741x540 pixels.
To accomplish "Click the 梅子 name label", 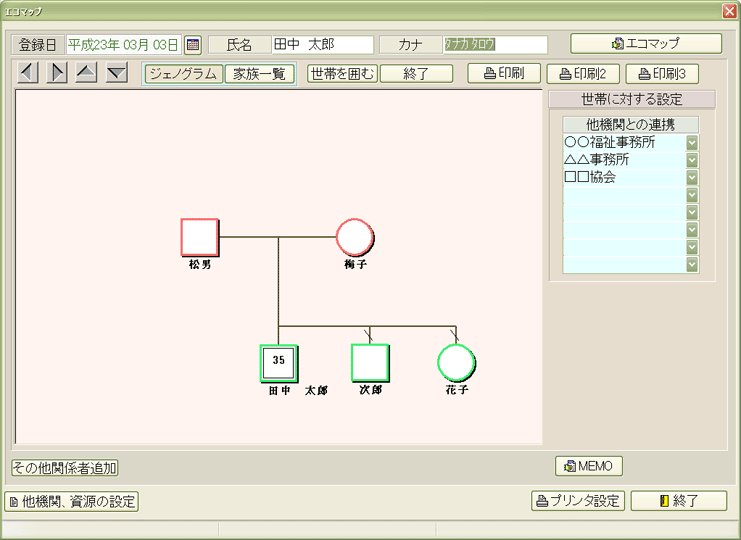I will point(355,264).
